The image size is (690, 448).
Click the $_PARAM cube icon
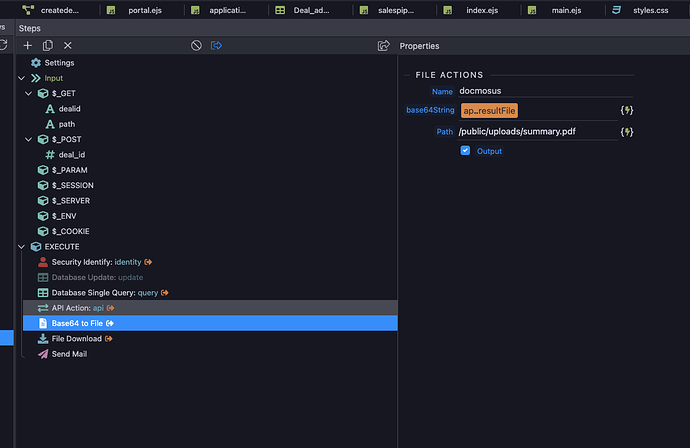coord(43,170)
